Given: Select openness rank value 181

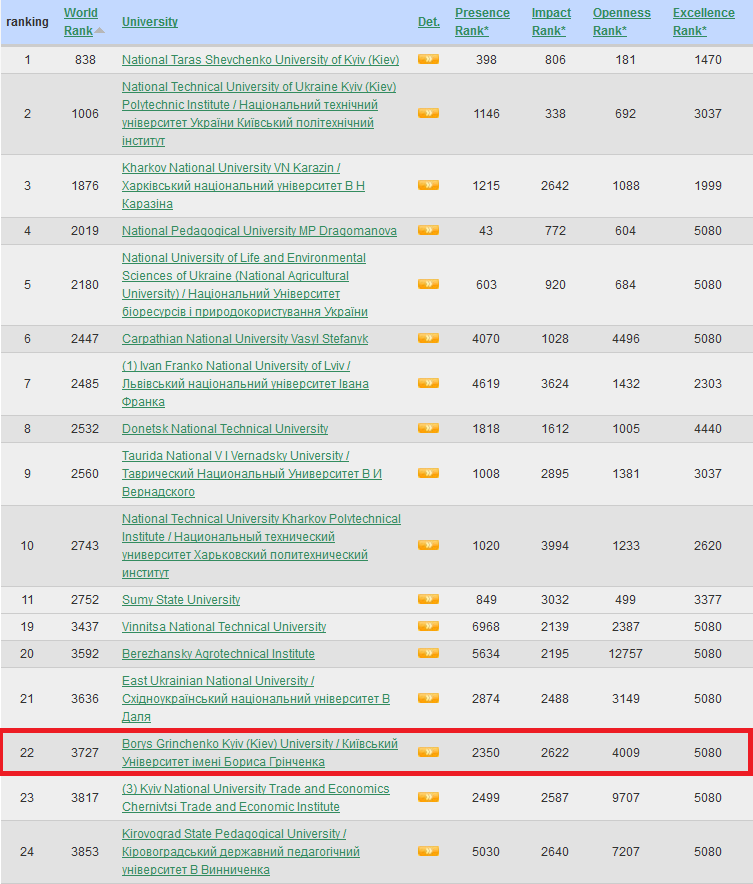Looking at the screenshot, I should [626, 60].
